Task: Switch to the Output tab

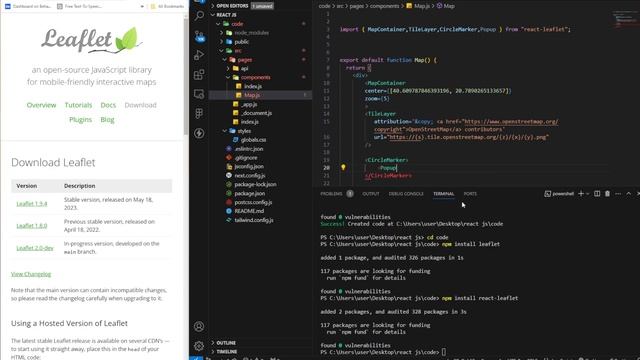Action: pos(371,193)
